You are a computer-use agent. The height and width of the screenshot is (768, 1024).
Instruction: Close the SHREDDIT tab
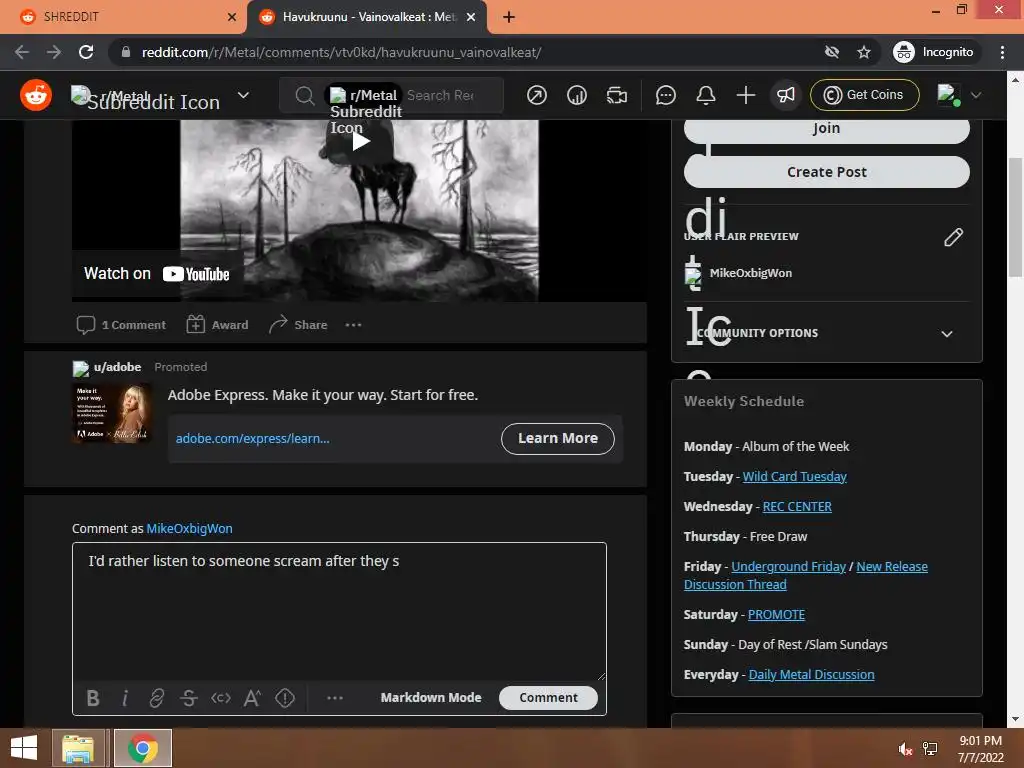[232, 18]
